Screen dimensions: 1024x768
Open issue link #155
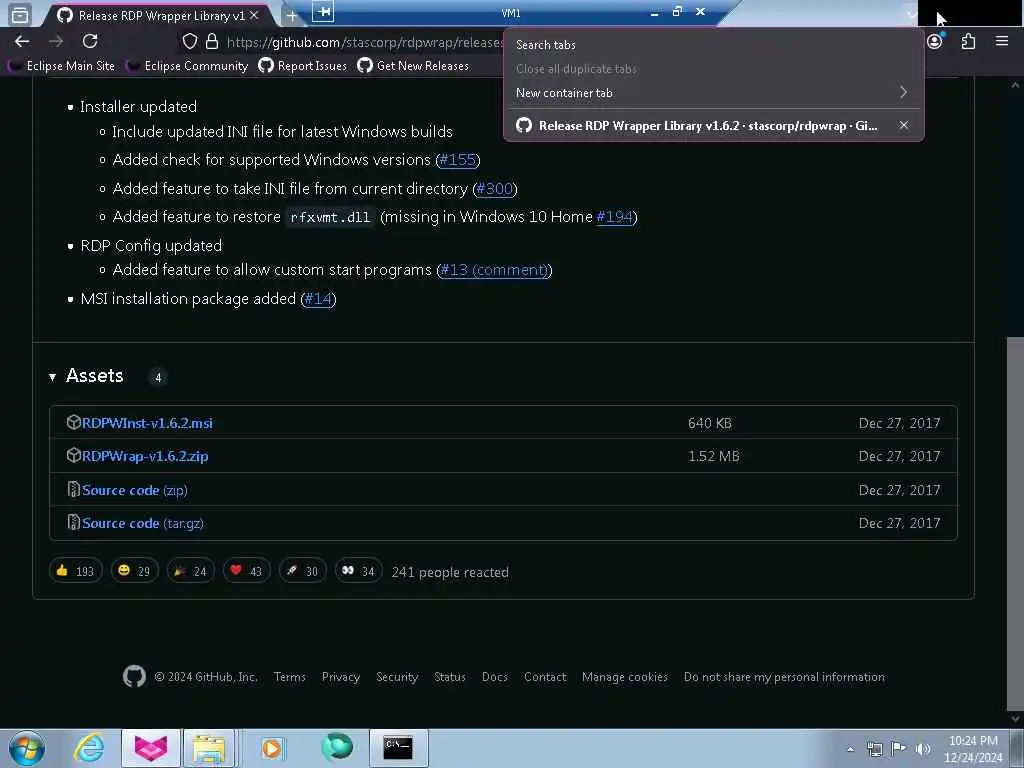pyautogui.click(x=457, y=160)
